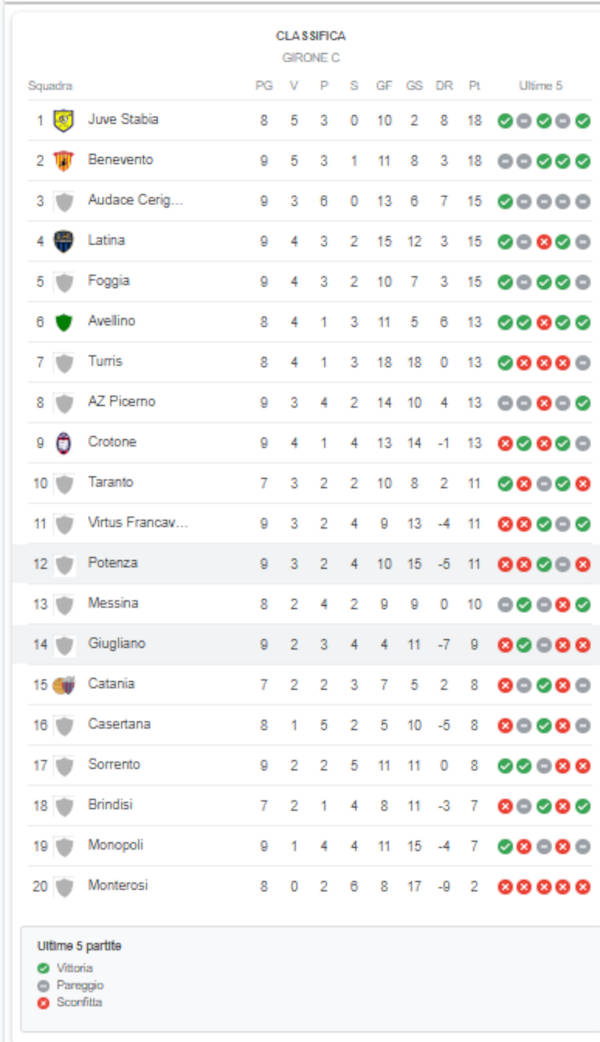Viewport: 600px width, 1042px height.
Task: Click Monterosi's most recent loss indicator
Action: (x=583, y=887)
